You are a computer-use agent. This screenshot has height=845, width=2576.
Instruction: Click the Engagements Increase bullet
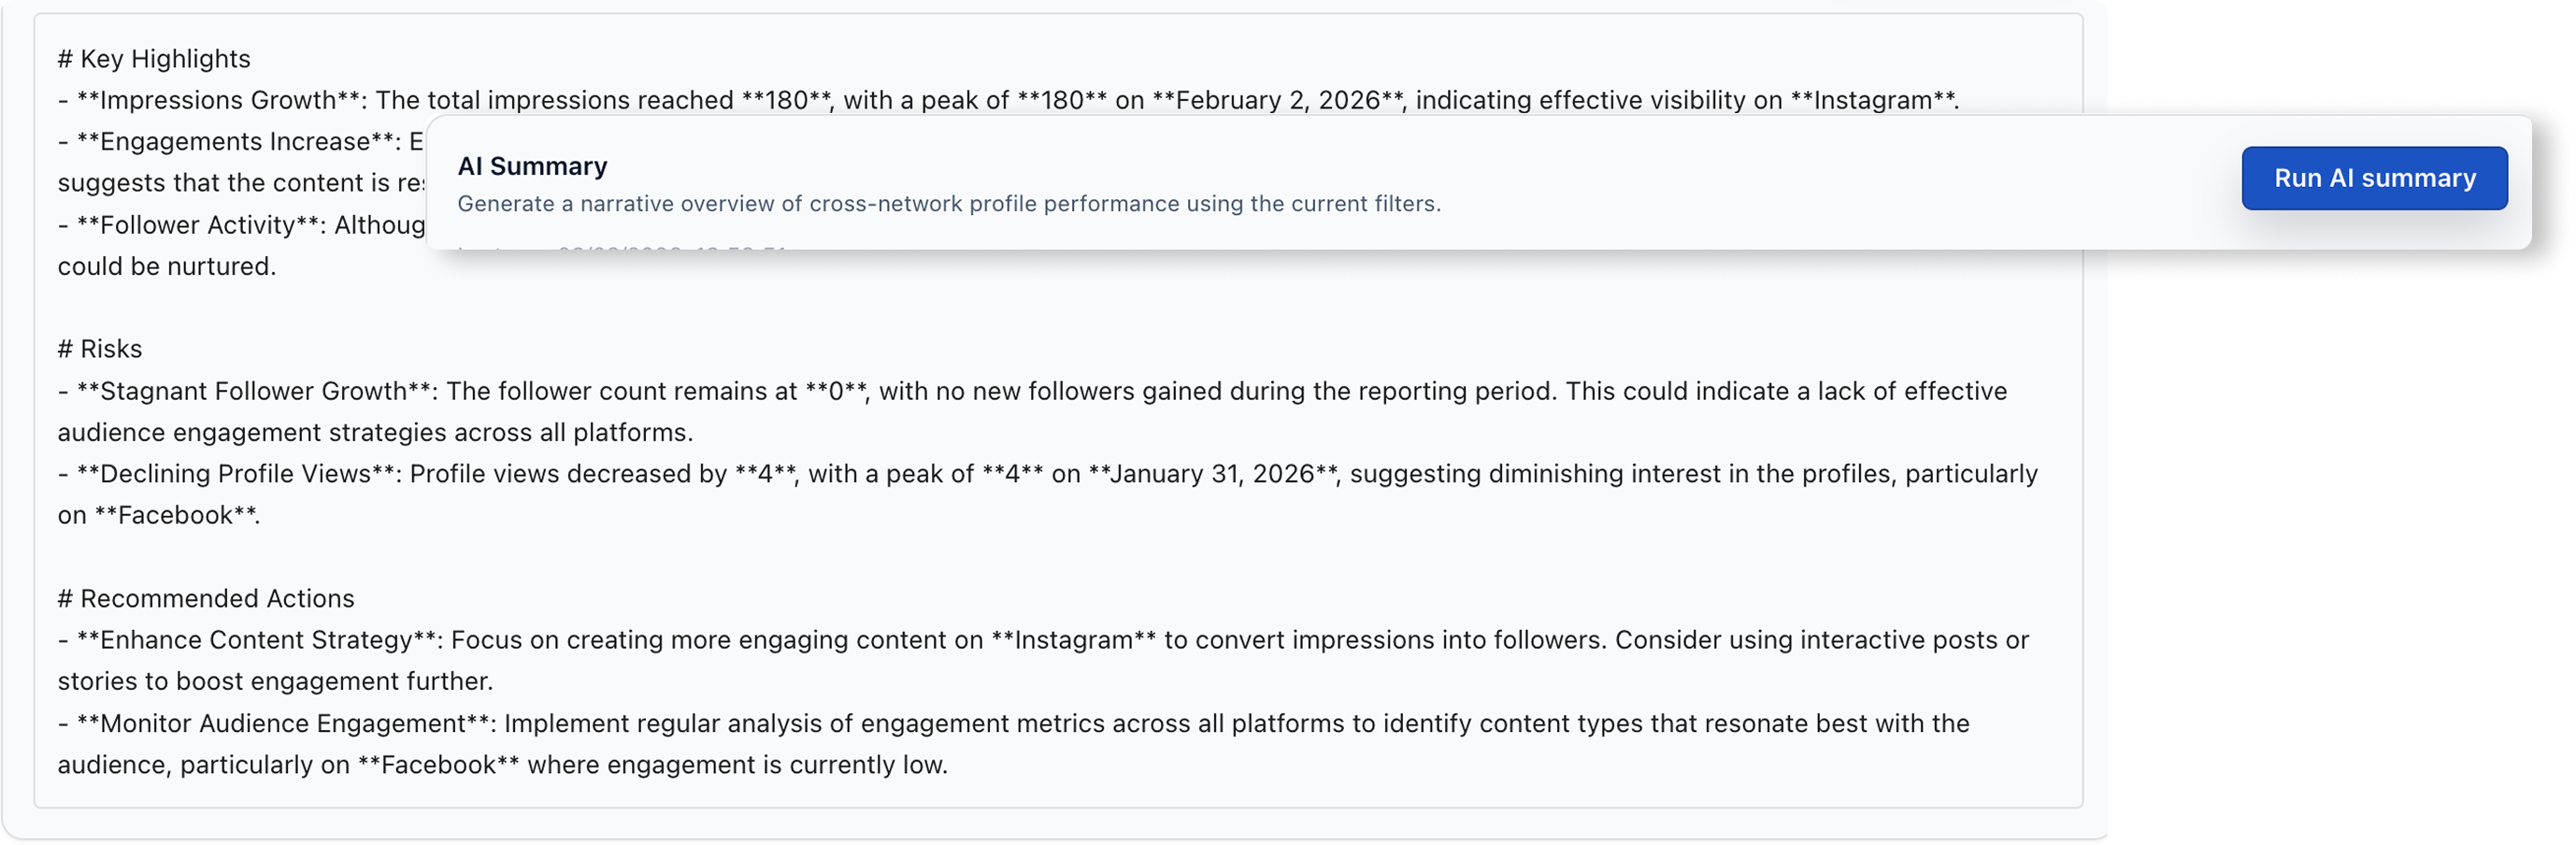point(230,141)
